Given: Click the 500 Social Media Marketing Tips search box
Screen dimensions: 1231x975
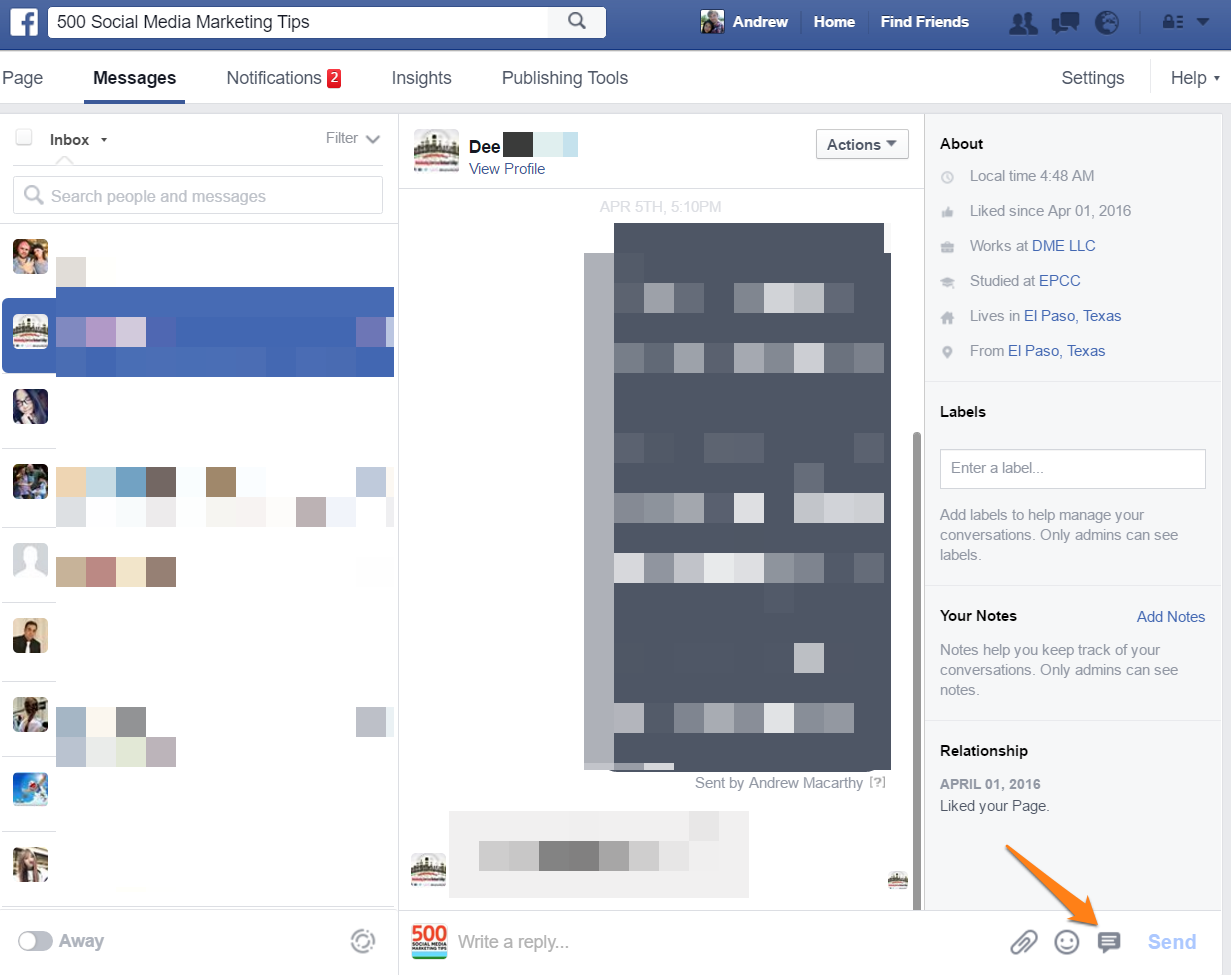Looking at the screenshot, I should click(298, 22).
